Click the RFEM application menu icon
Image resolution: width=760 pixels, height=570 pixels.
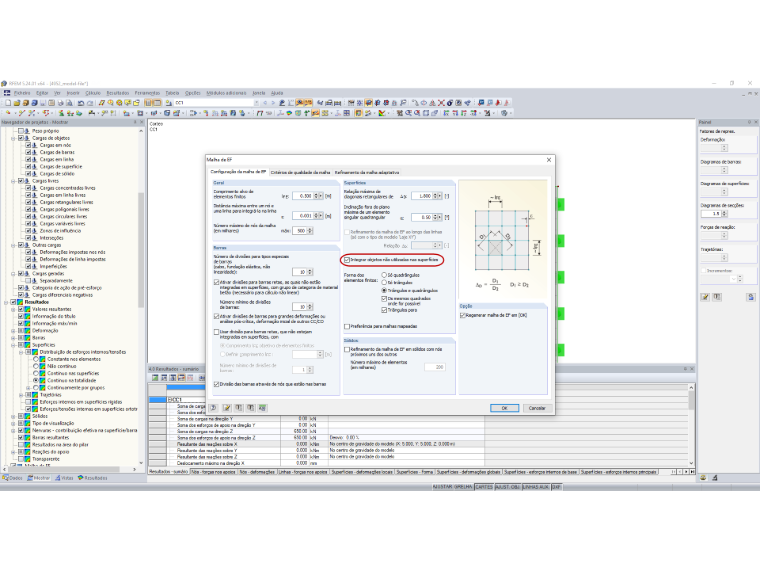tap(7, 93)
